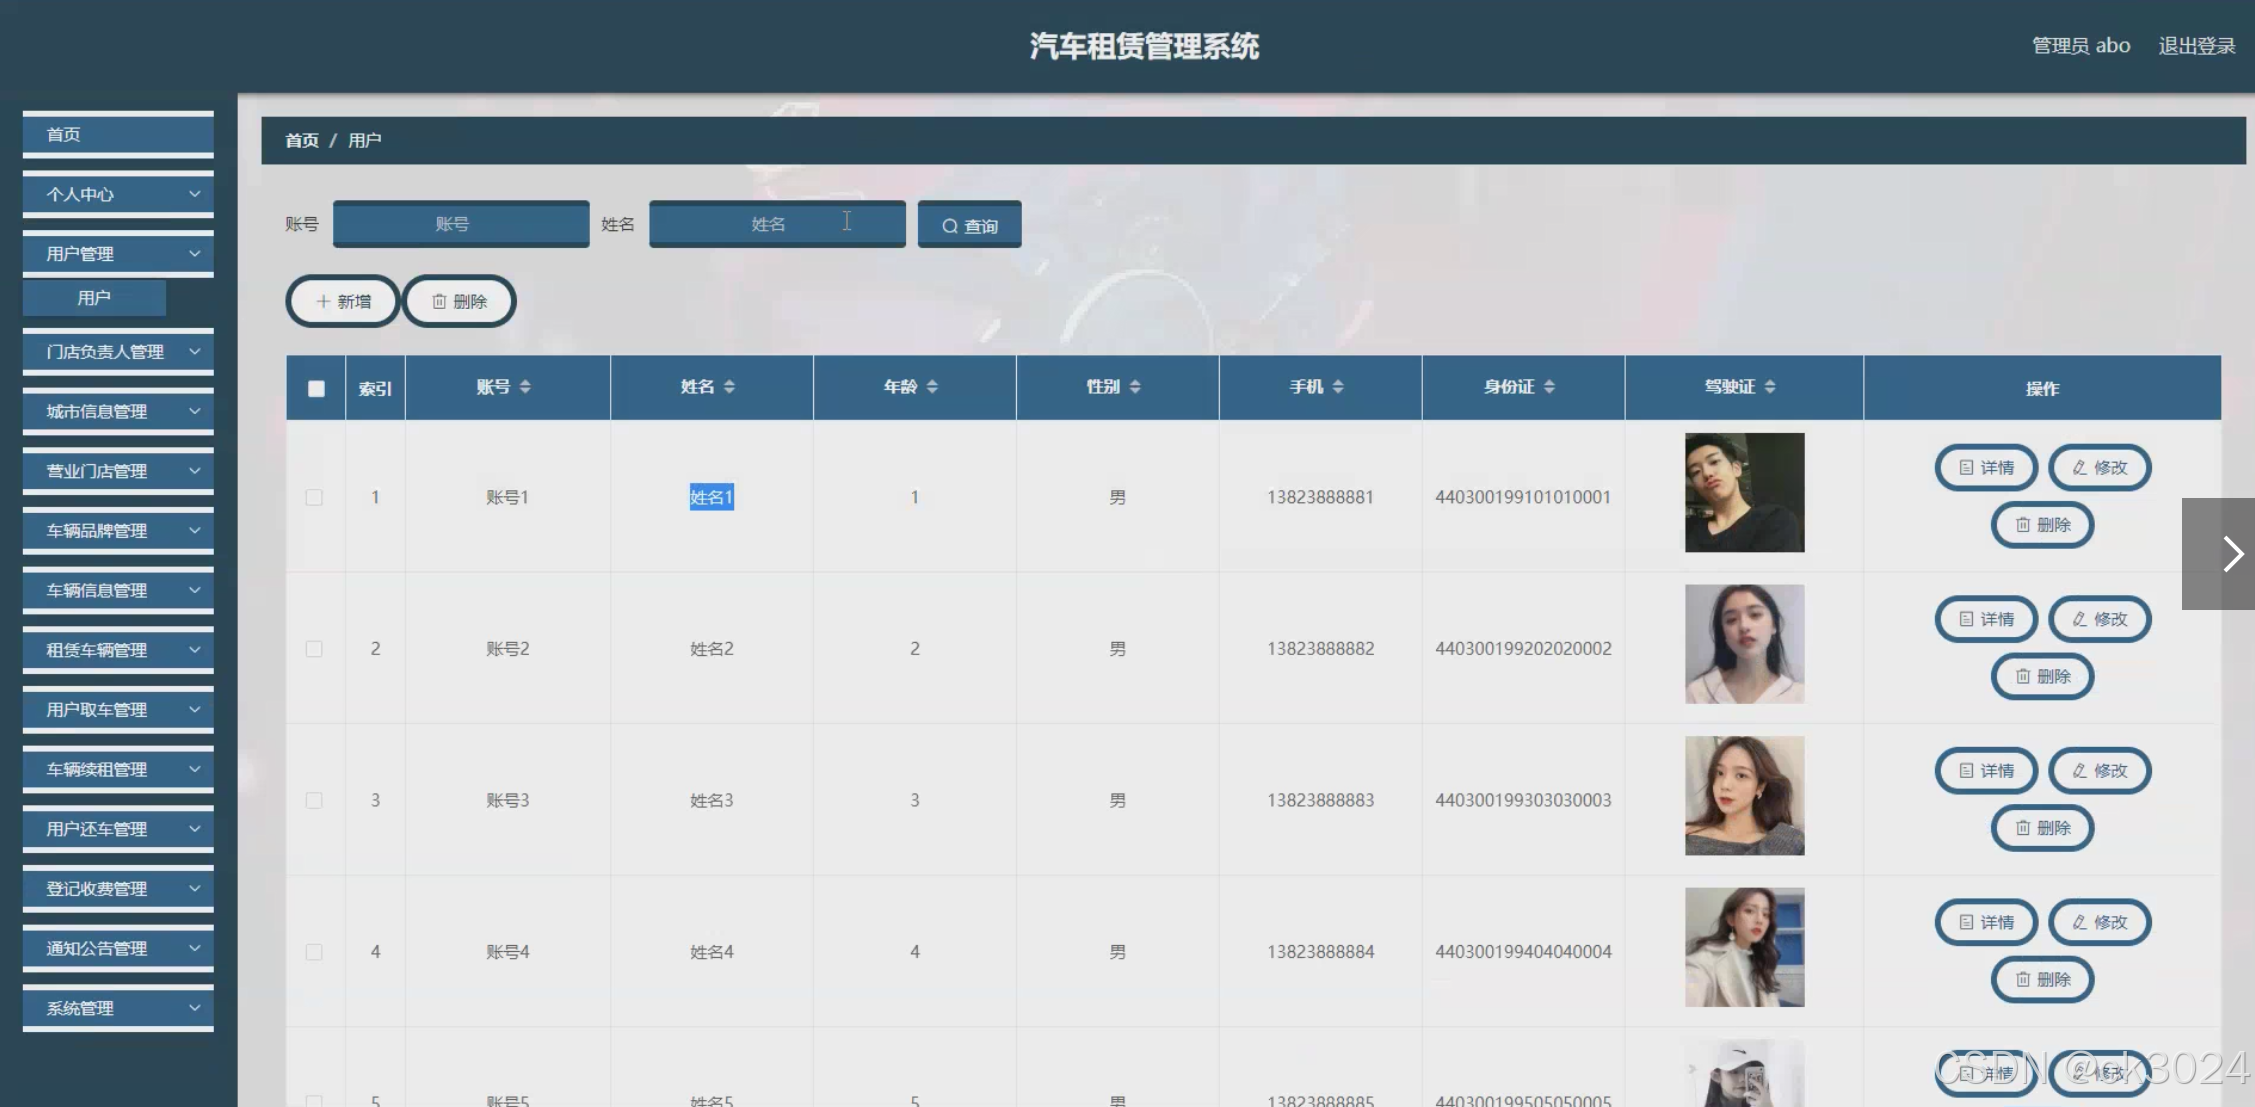Viewport: 2255px width, 1107px height.
Task: Toggle the select-all checkbox in table header
Action: click(316, 388)
